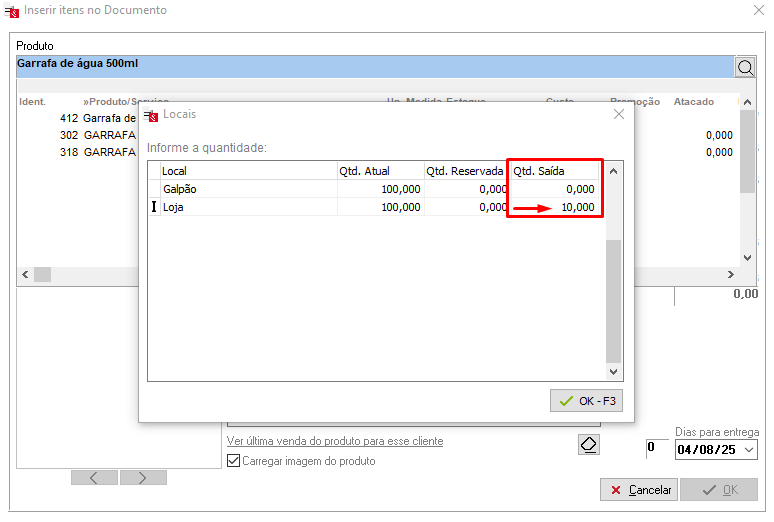
Task: Click the Cancelar button
Action: point(639,490)
